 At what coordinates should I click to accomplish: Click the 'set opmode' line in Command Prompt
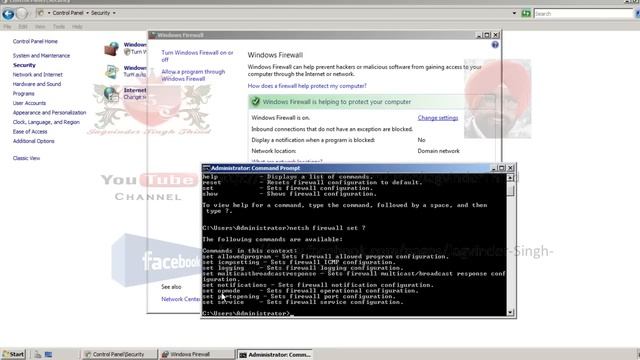[310, 291]
